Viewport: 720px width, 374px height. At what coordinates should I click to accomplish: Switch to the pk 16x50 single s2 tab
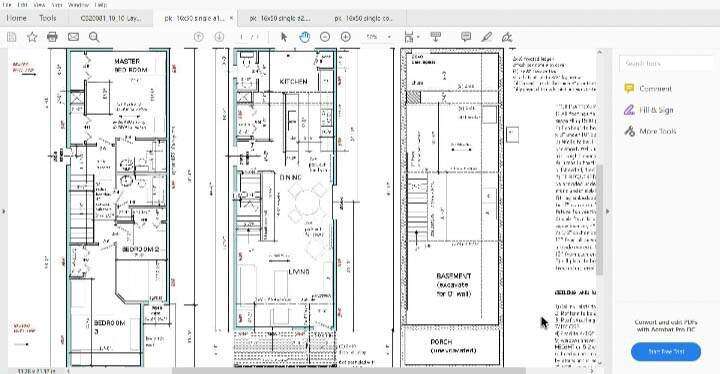click(x=280, y=18)
